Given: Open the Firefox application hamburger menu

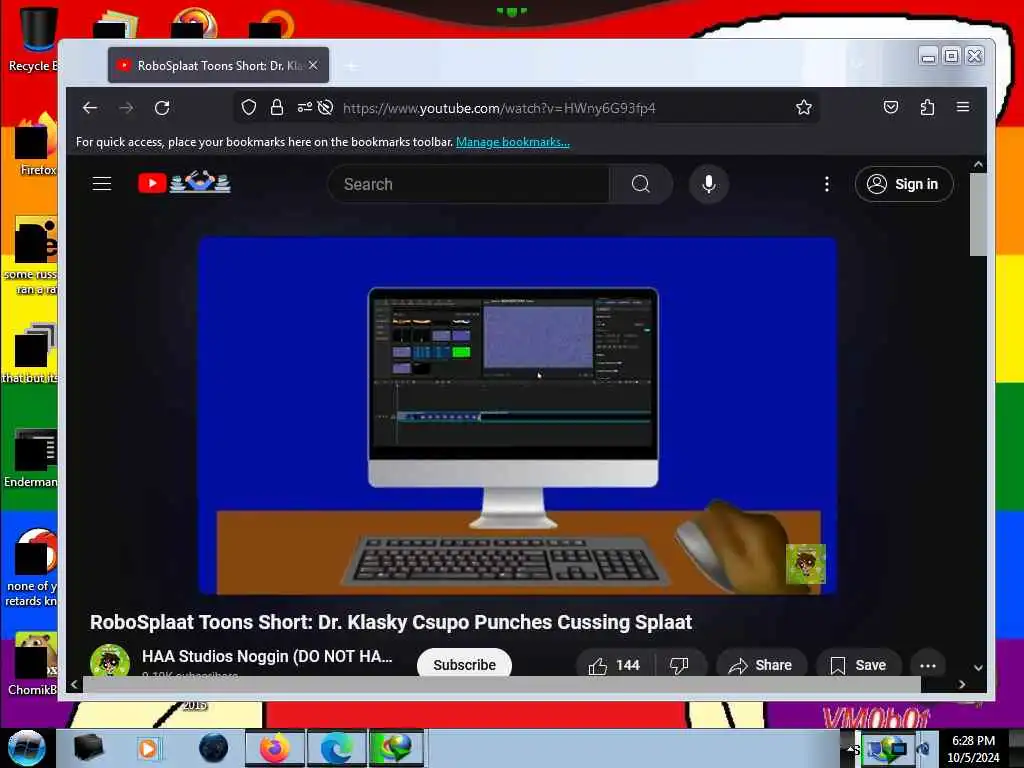Looking at the screenshot, I should point(963,107).
